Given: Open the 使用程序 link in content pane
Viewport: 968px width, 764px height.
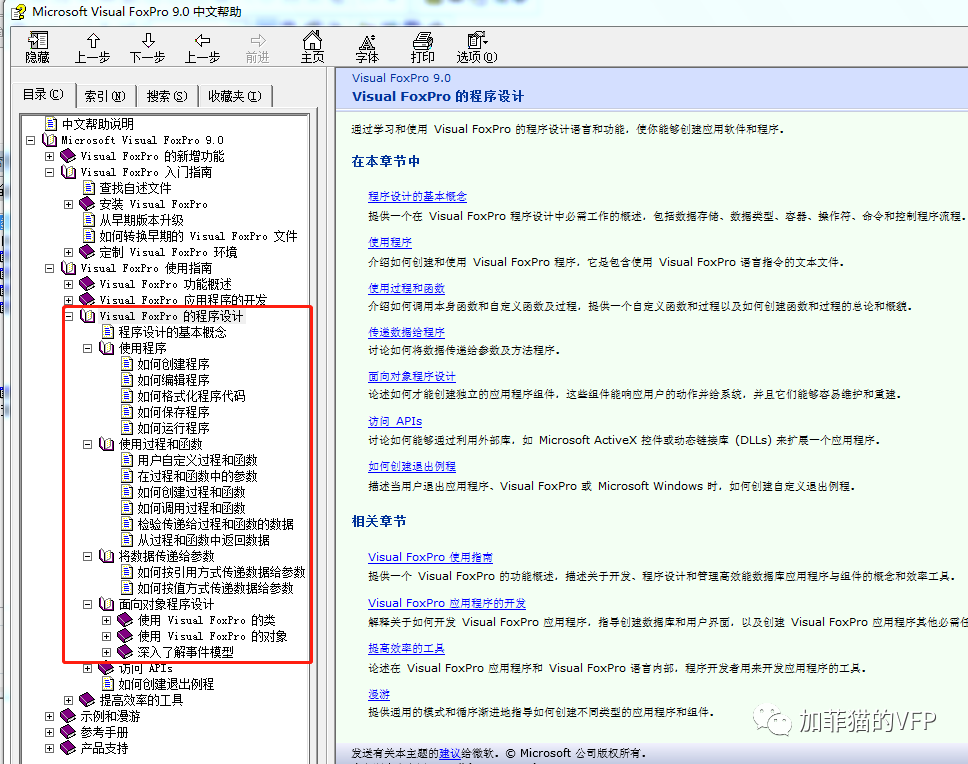Looking at the screenshot, I should [x=390, y=242].
